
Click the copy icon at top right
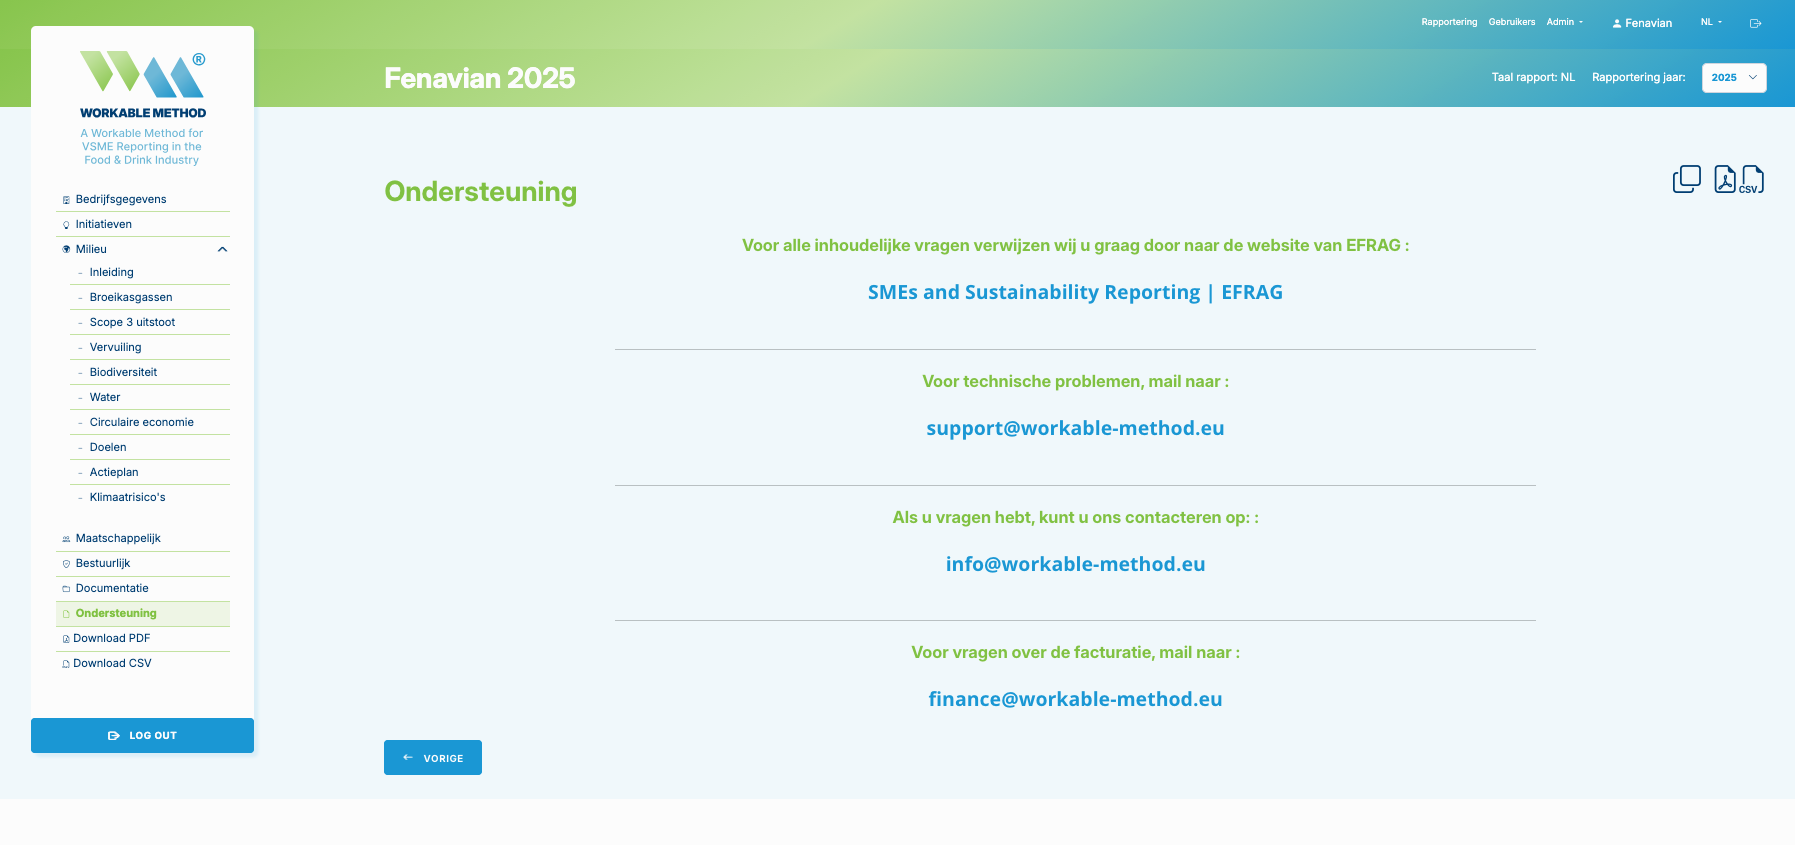pos(1686,179)
